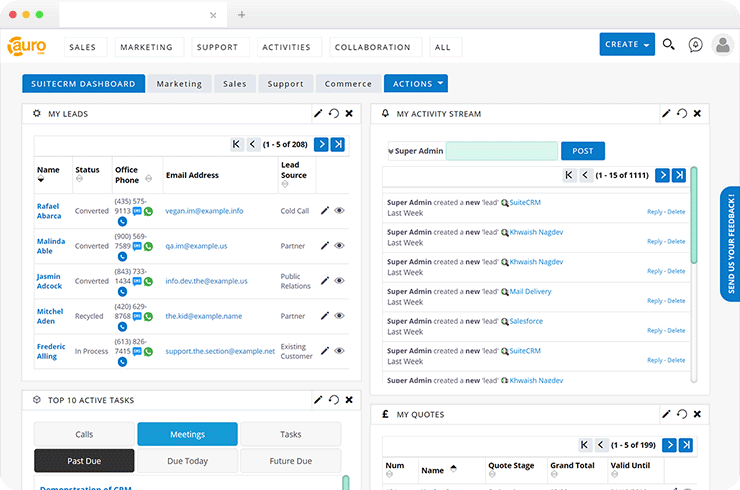This screenshot has width=740, height=490.
Task: Click the activity stream scrollbar
Action: [694, 215]
